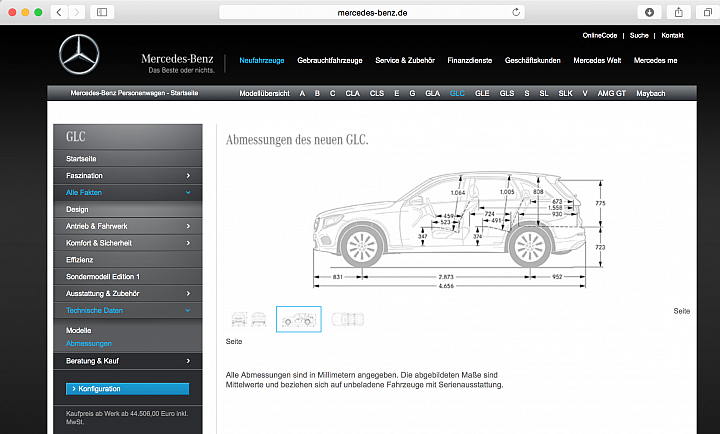The height and width of the screenshot is (434, 720).
Task: Go to Mercedes-Benz Personenwagen - Startseite
Action: click(x=134, y=93)
